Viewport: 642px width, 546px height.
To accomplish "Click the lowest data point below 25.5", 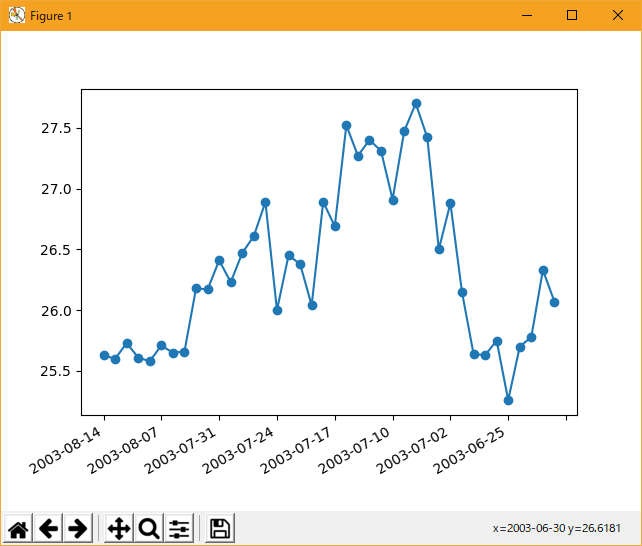I will click(508, 400).
